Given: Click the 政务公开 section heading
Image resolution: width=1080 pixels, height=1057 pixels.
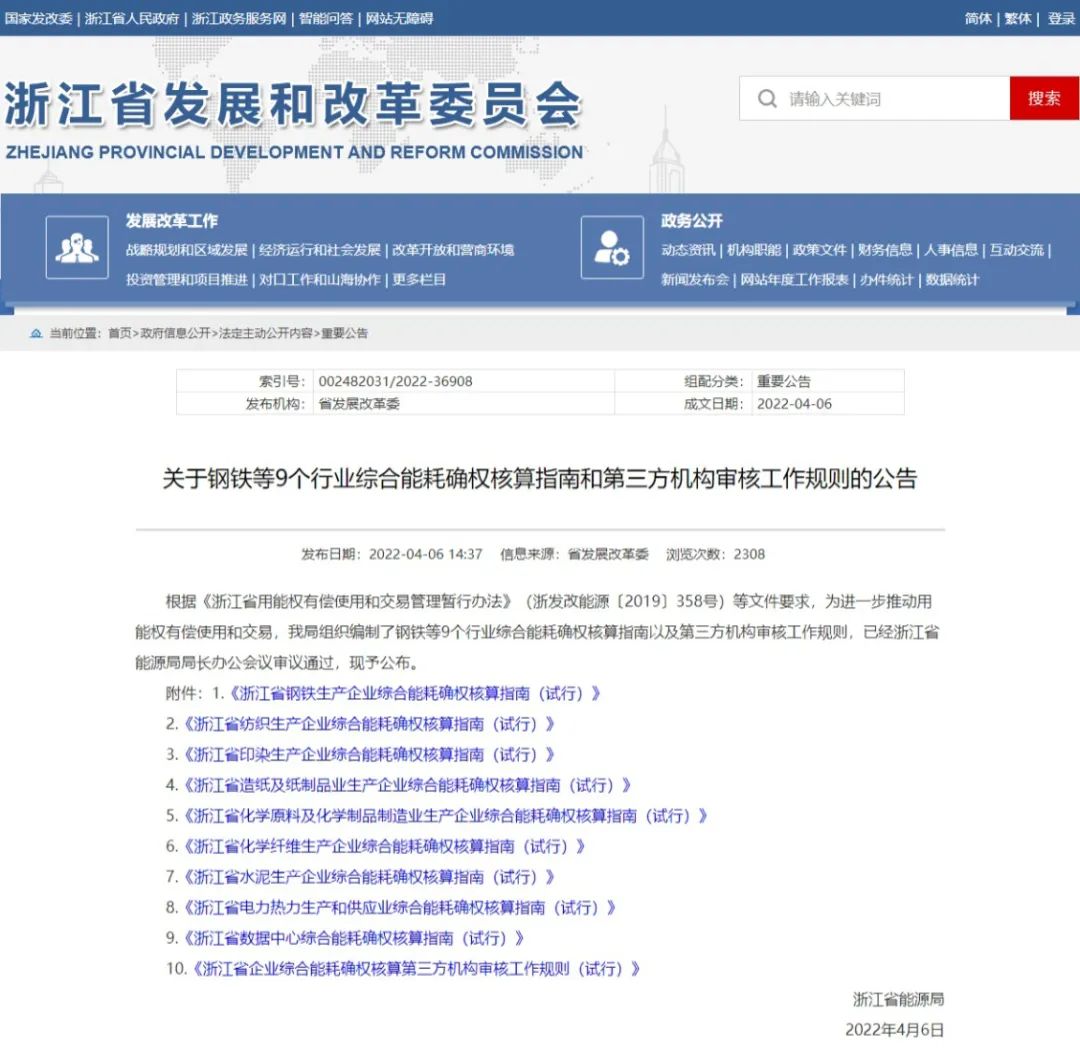Looking at the screenshot, I should (x=692, y=221).
